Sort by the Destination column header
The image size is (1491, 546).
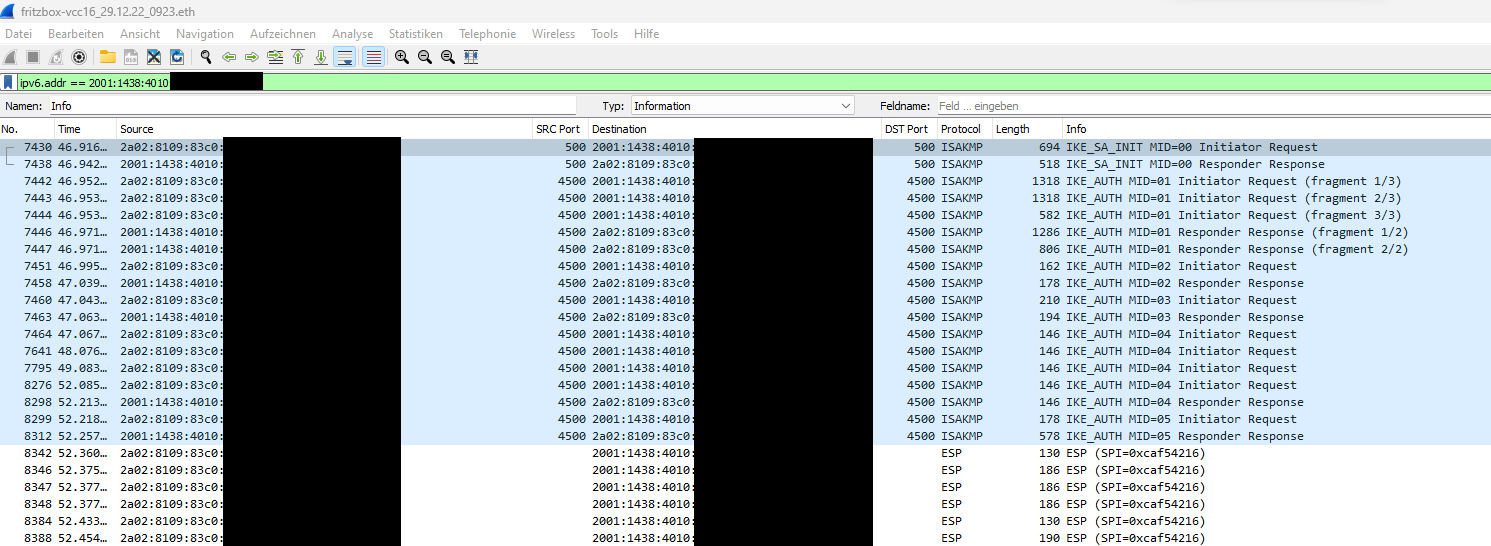tap(734, 129)
